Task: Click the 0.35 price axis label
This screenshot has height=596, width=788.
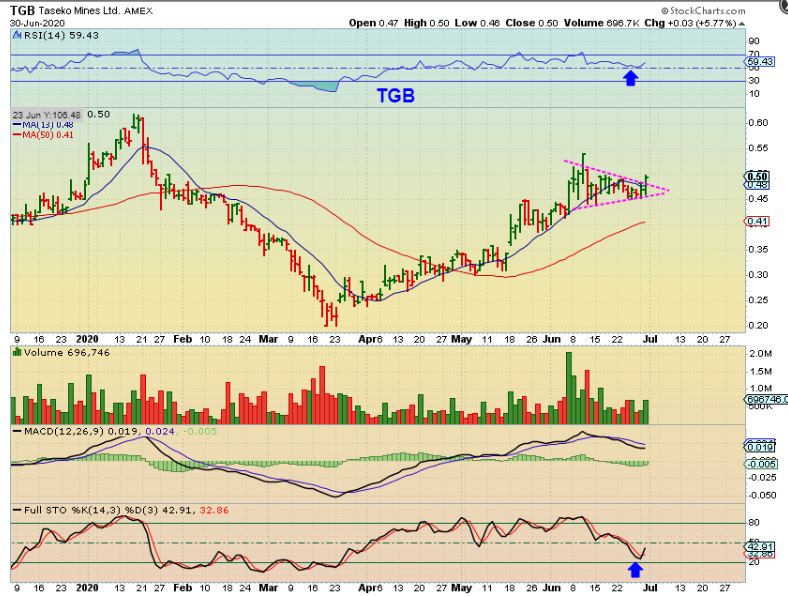Action: [758, 249]
